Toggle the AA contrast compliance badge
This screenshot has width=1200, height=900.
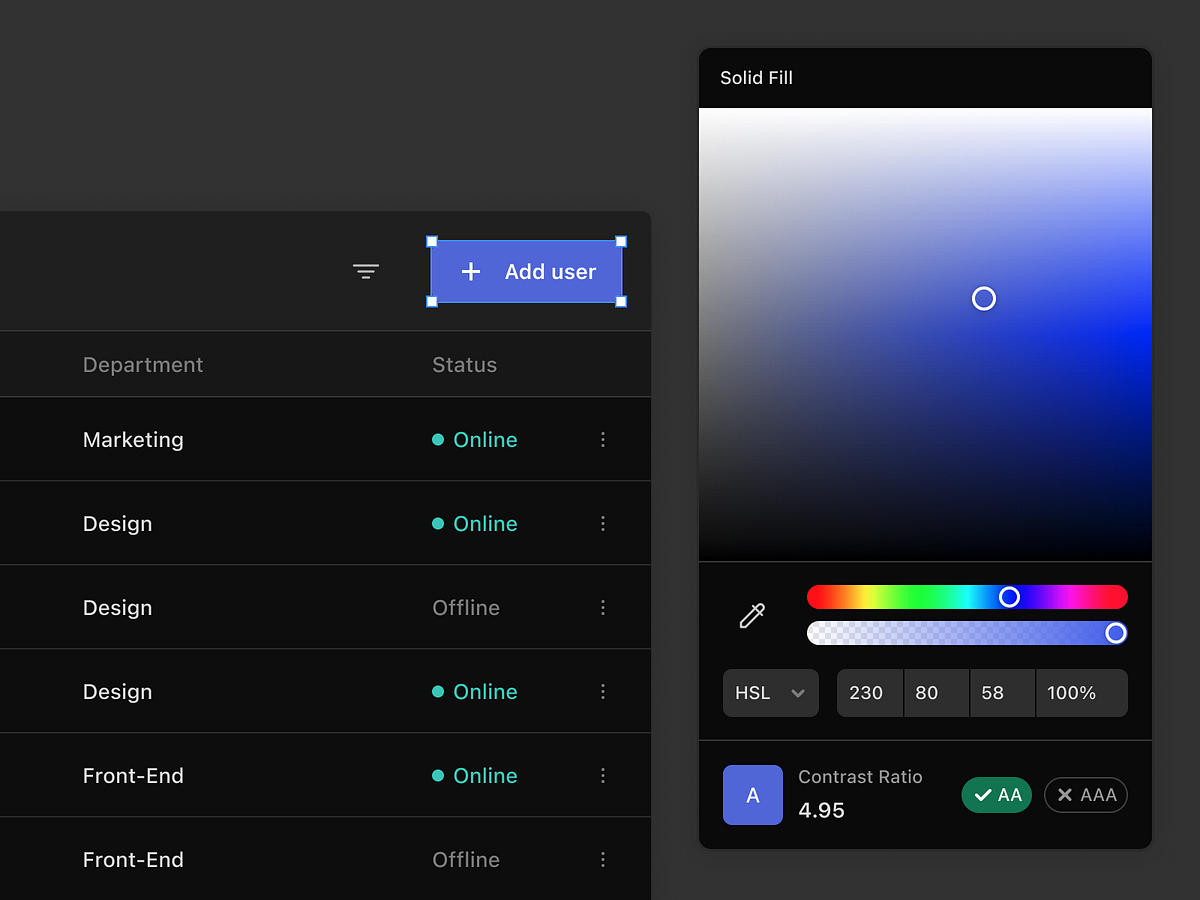(x=996, y=795)
